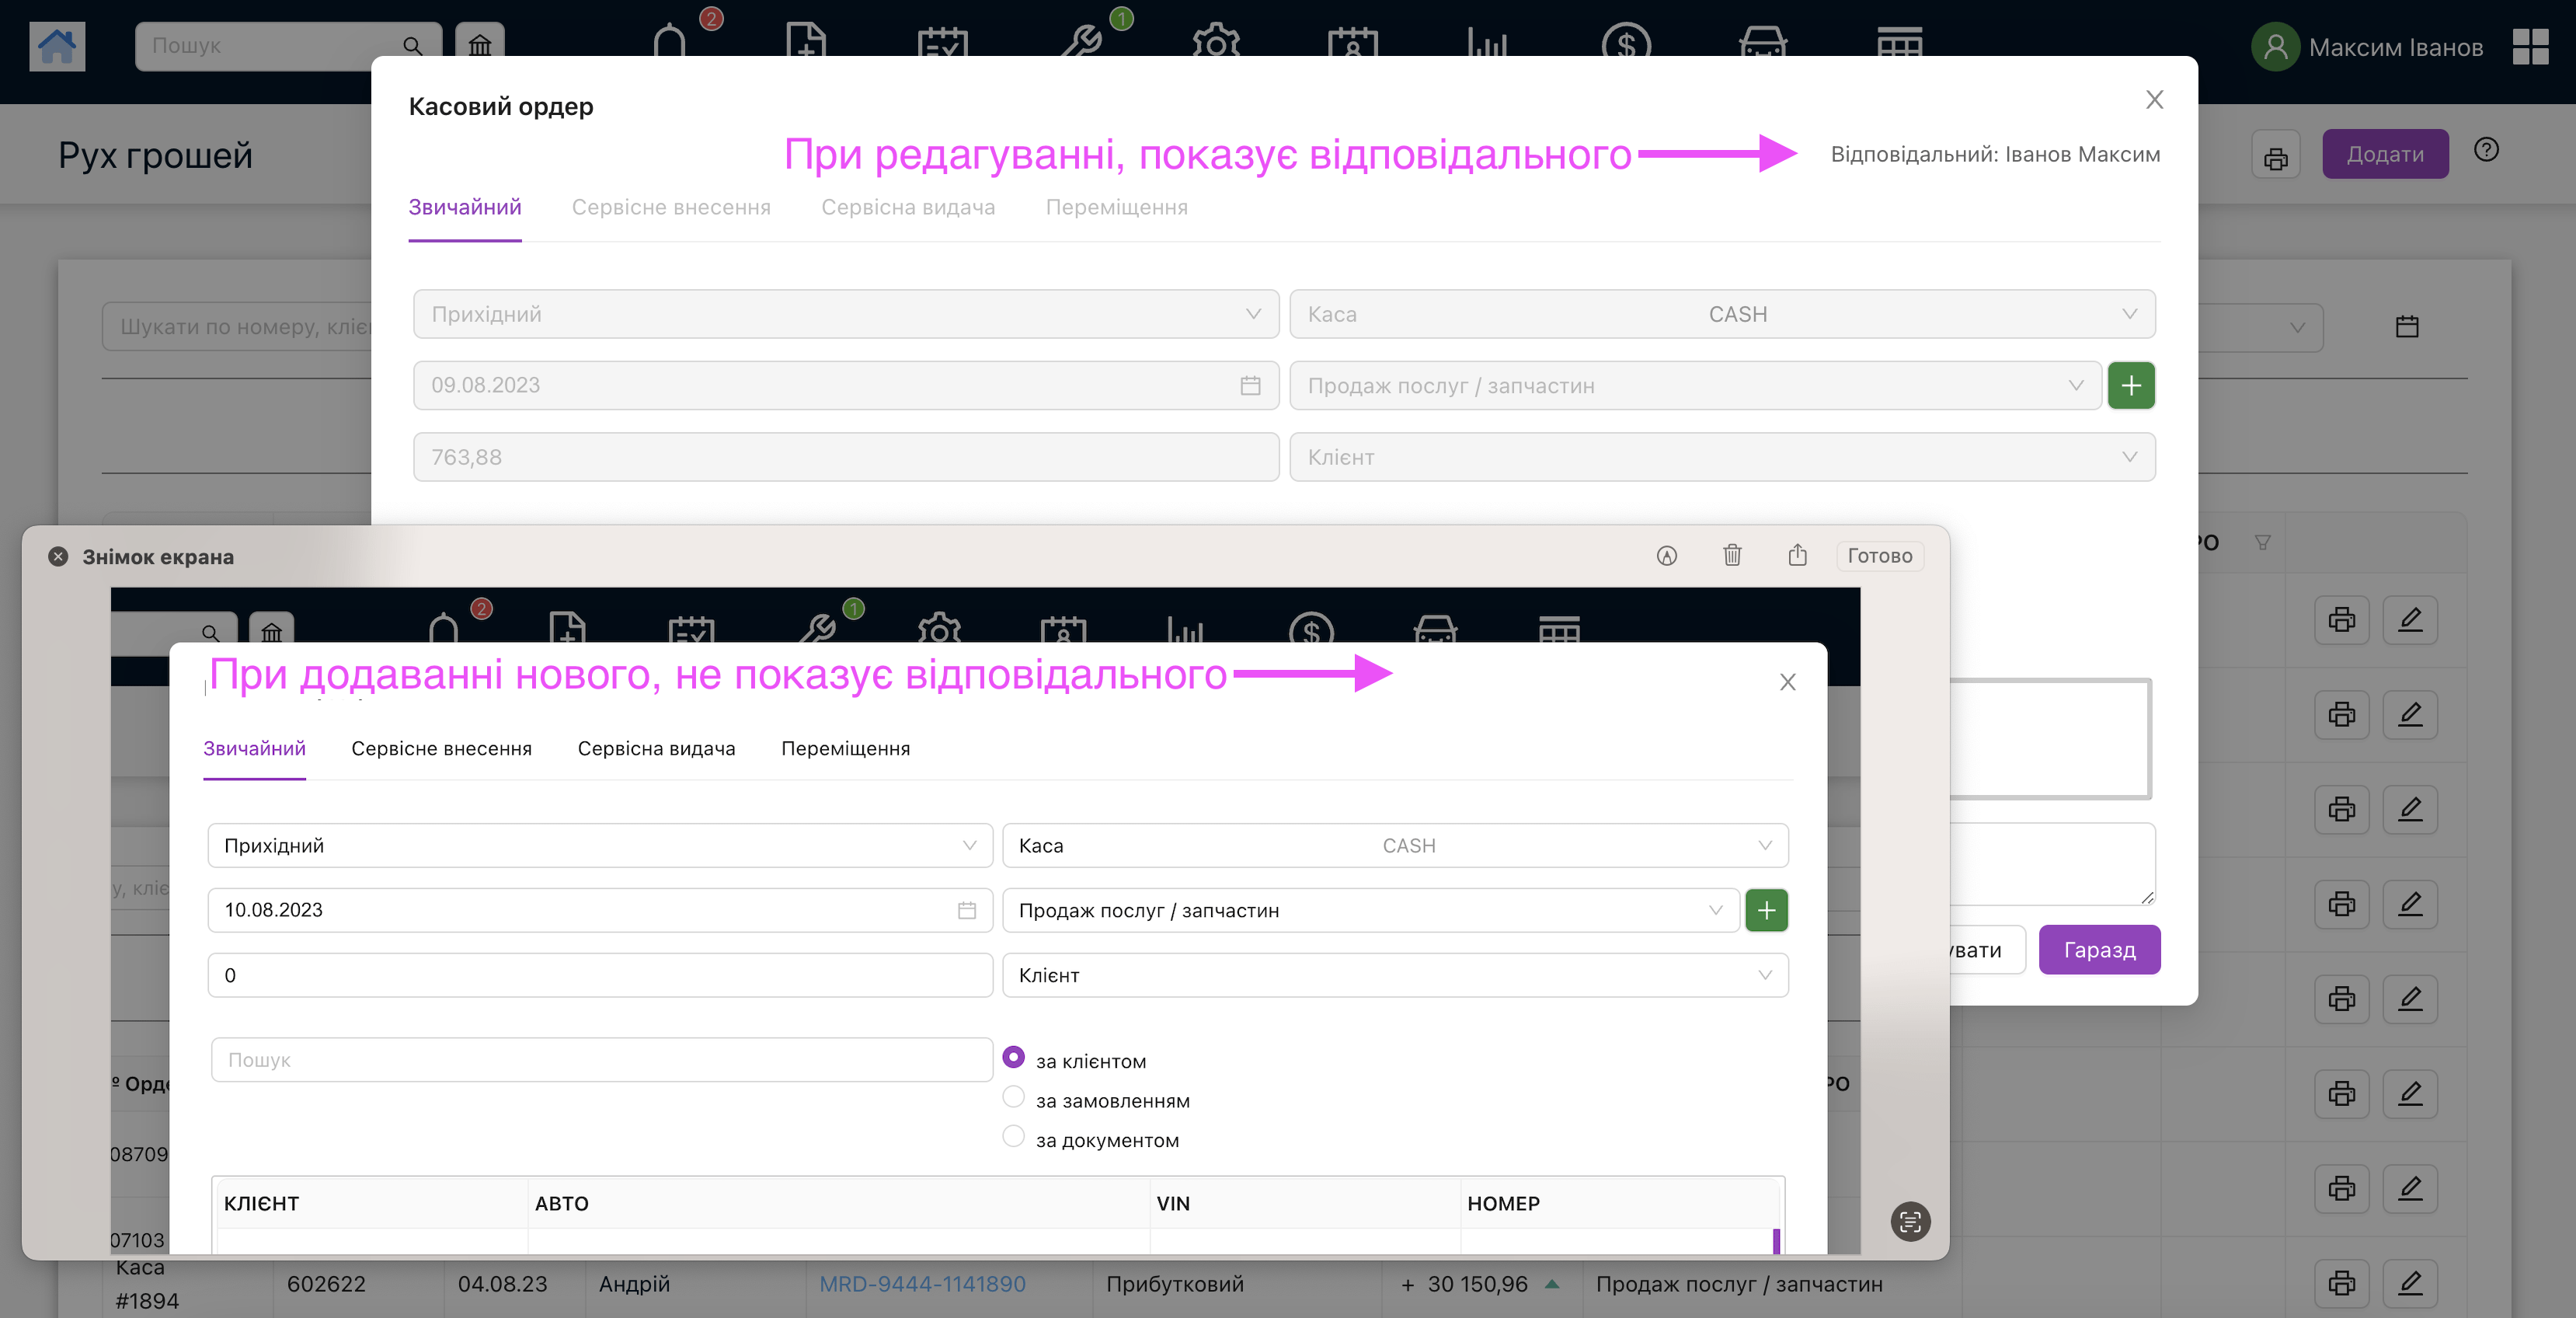
Task: Click the Гаразд button
Action: point(2099,949)
